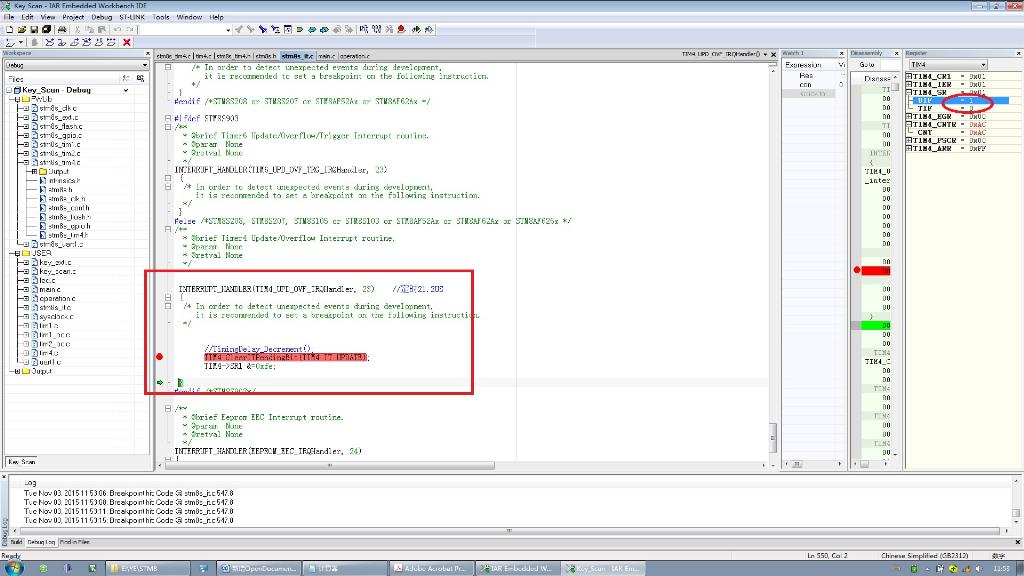The width and height of the screenshot is (1024, 576).
Task: Expand the TIM4_ARR register
Action: pyautogui.click(x=908, y=148)
